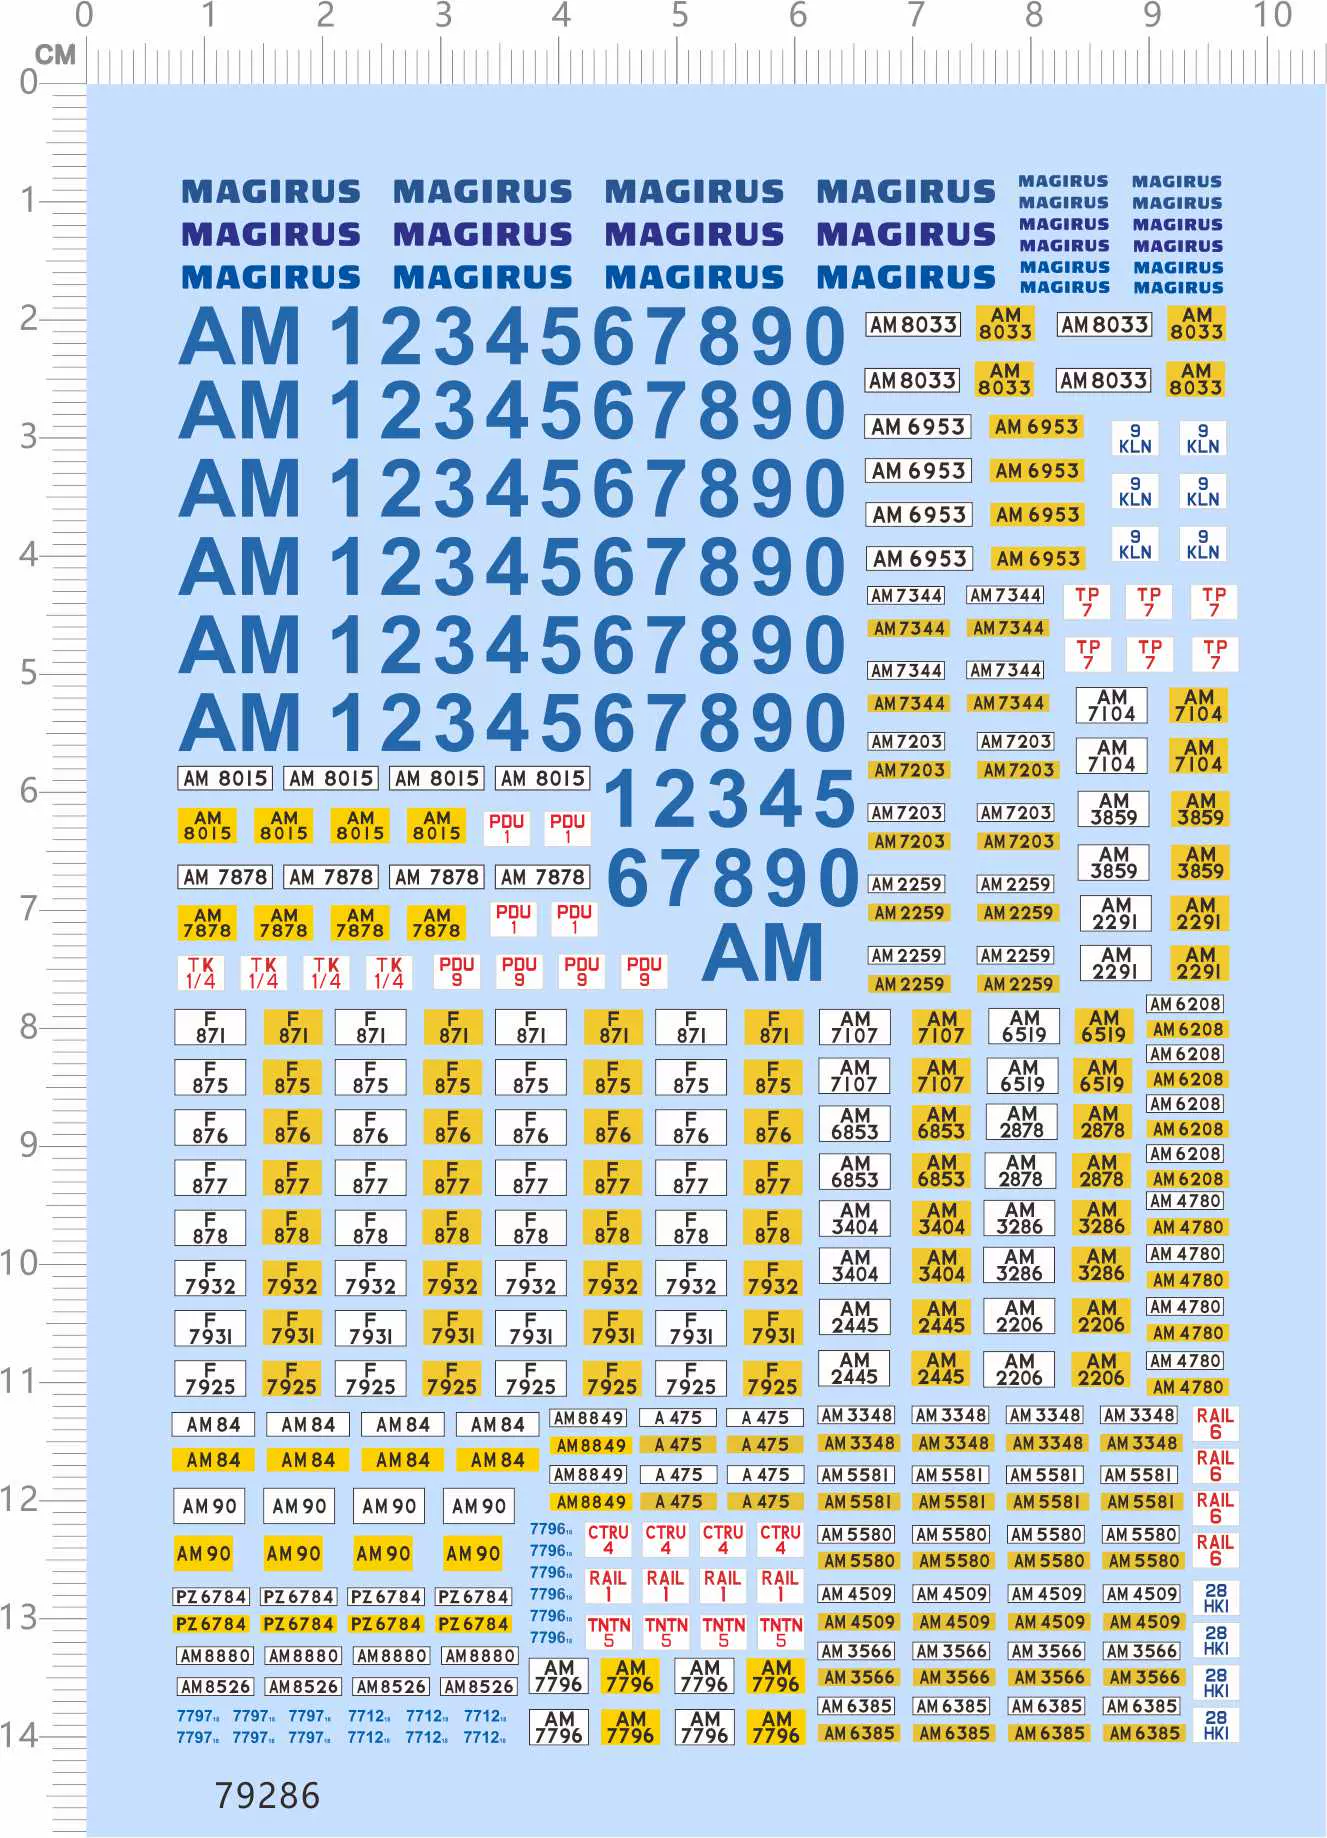Click the sheet number 79286
1327x1838 pixels.
tap(267, 1796)
